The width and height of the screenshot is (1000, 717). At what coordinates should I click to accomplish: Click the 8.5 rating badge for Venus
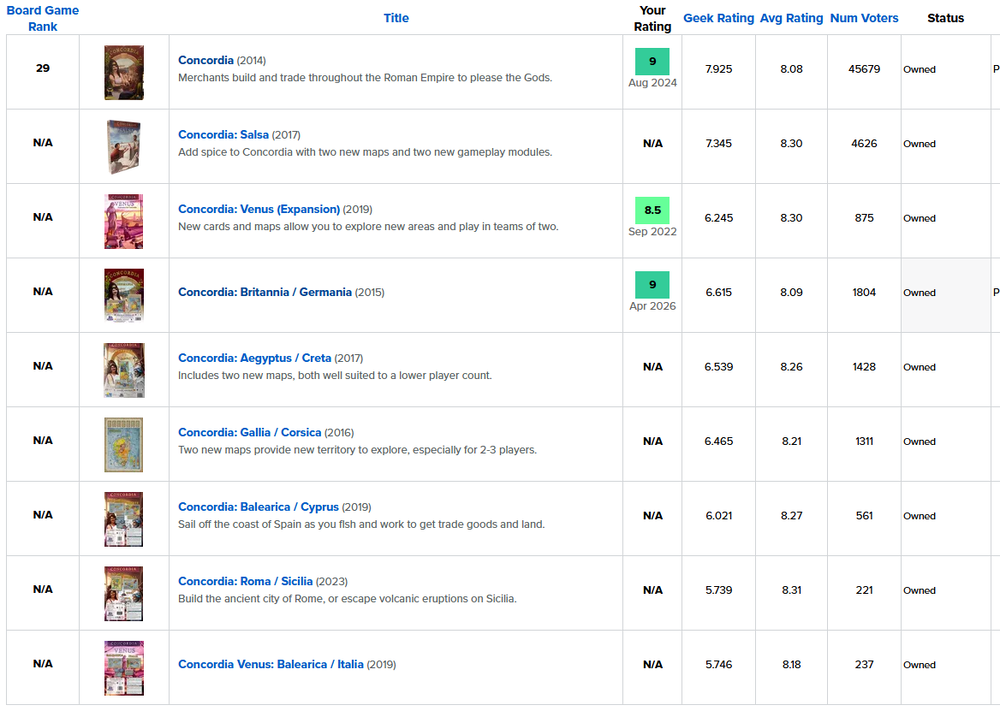(x=652, y=211)
